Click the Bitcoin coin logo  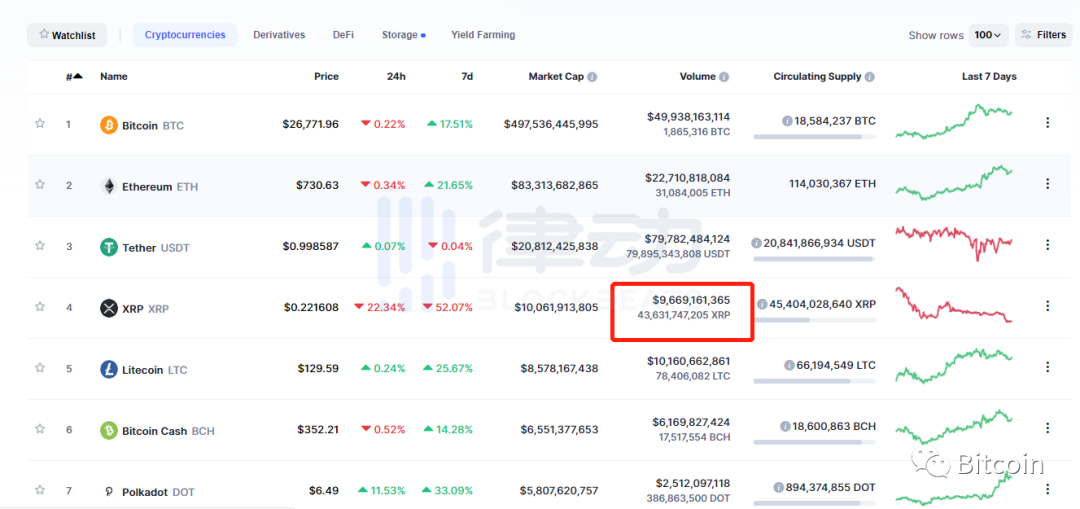pos(109,125)
